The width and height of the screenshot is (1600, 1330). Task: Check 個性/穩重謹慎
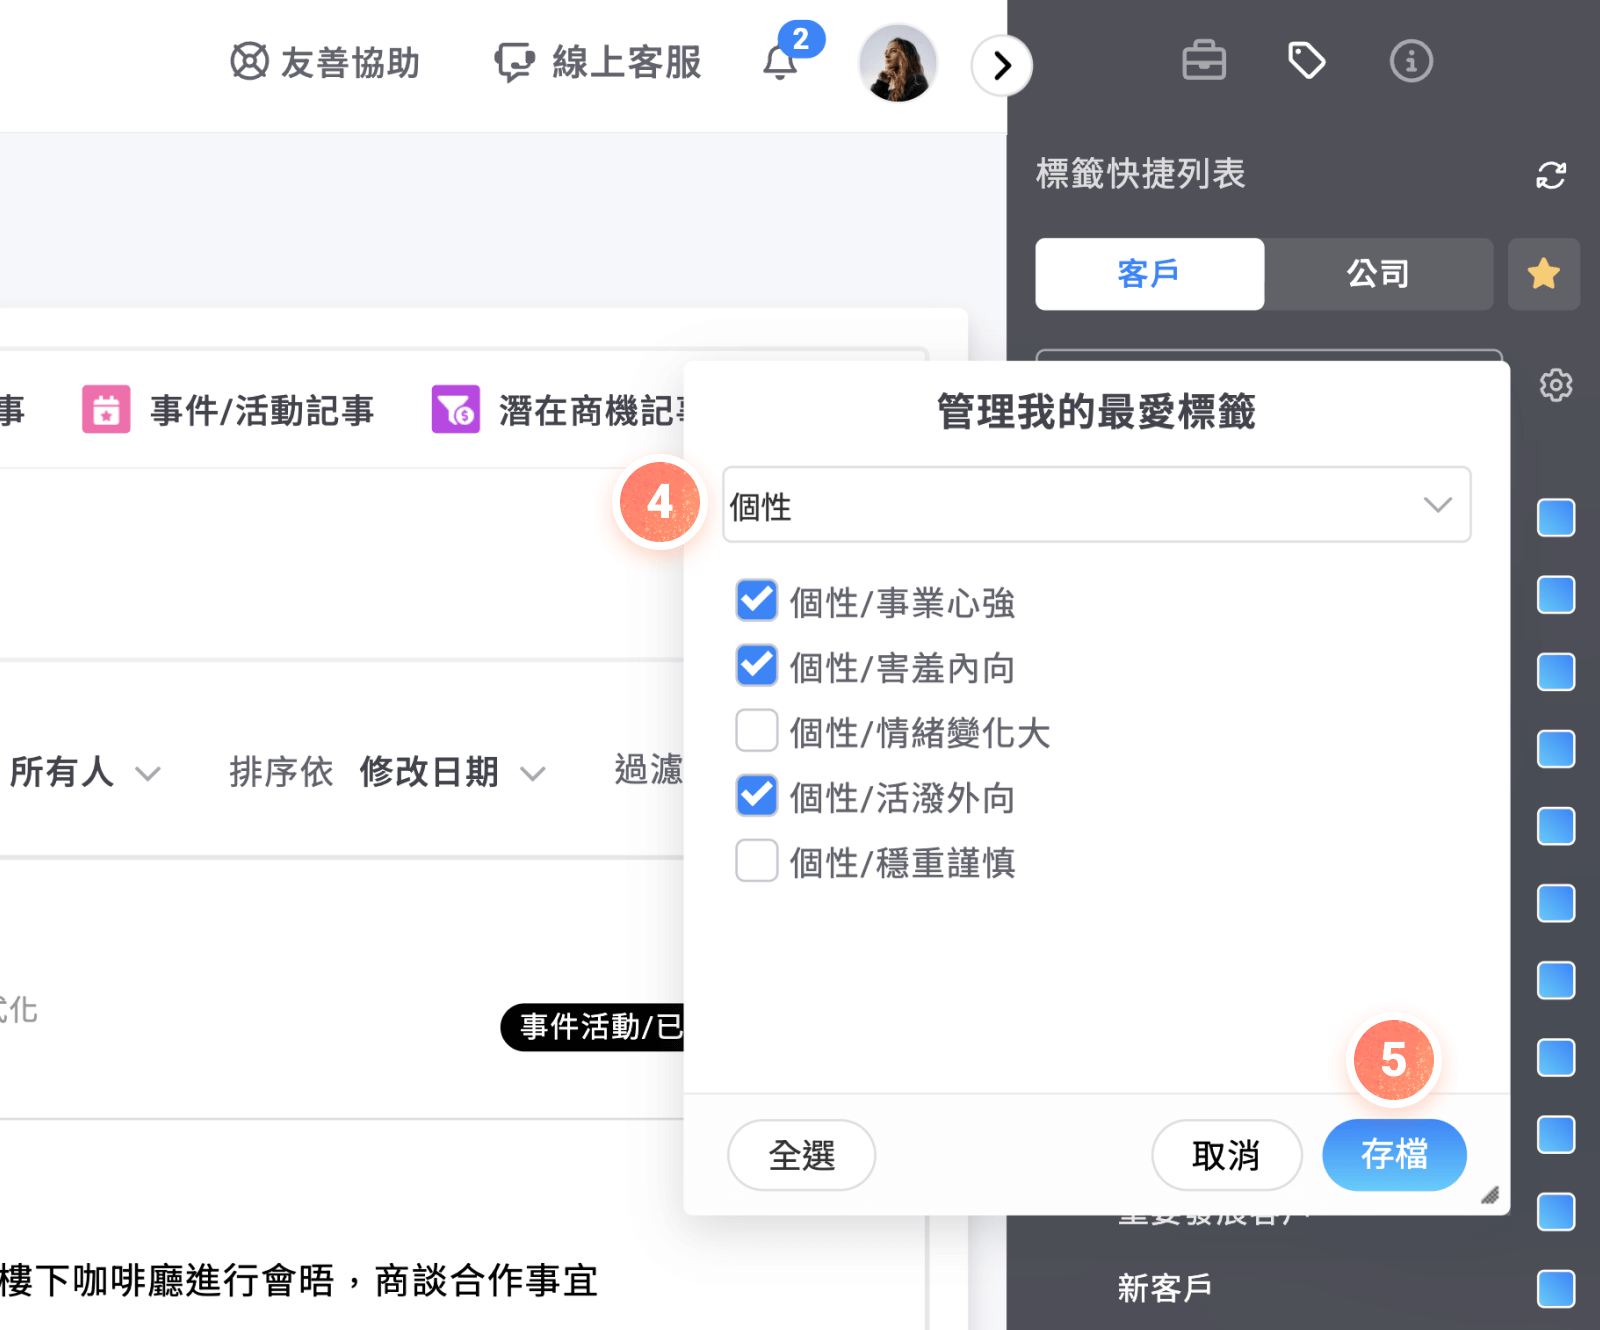tap(757, 861)
